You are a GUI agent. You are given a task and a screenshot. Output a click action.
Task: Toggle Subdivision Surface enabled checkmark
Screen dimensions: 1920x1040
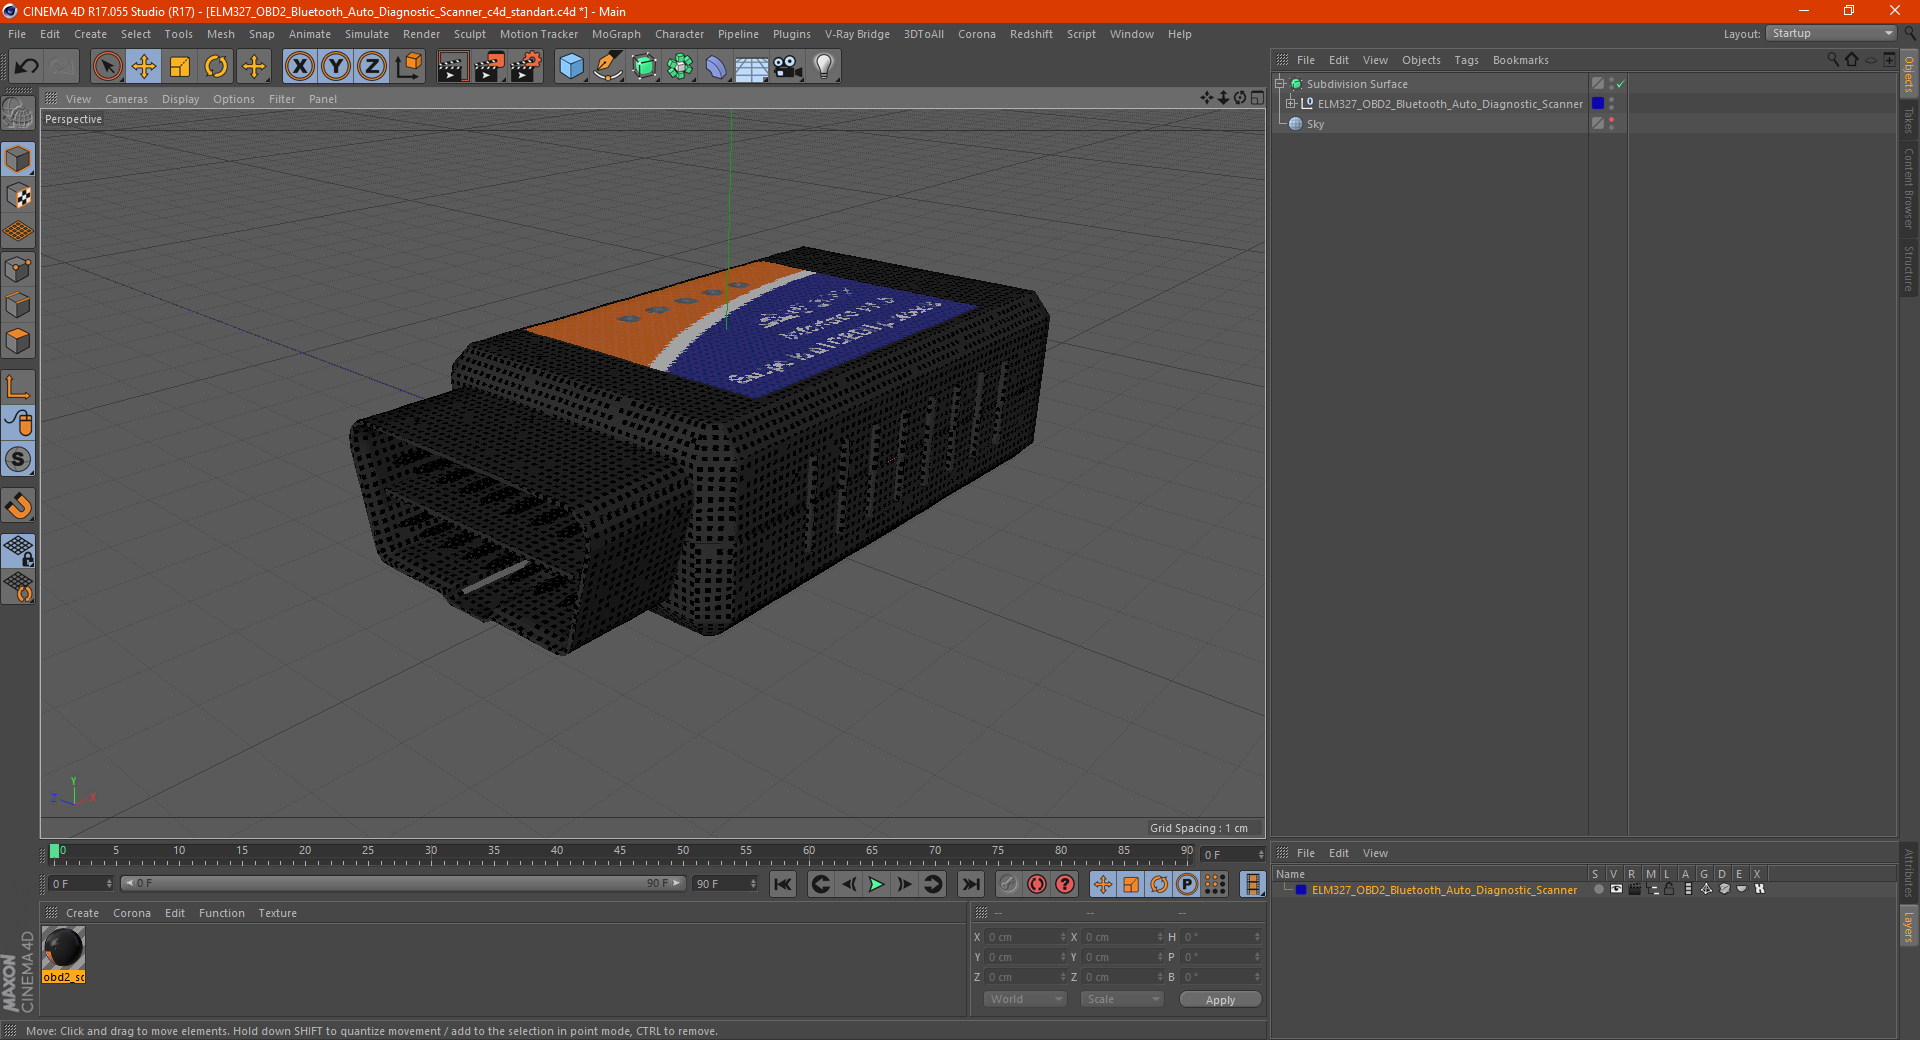(1621, 84)
